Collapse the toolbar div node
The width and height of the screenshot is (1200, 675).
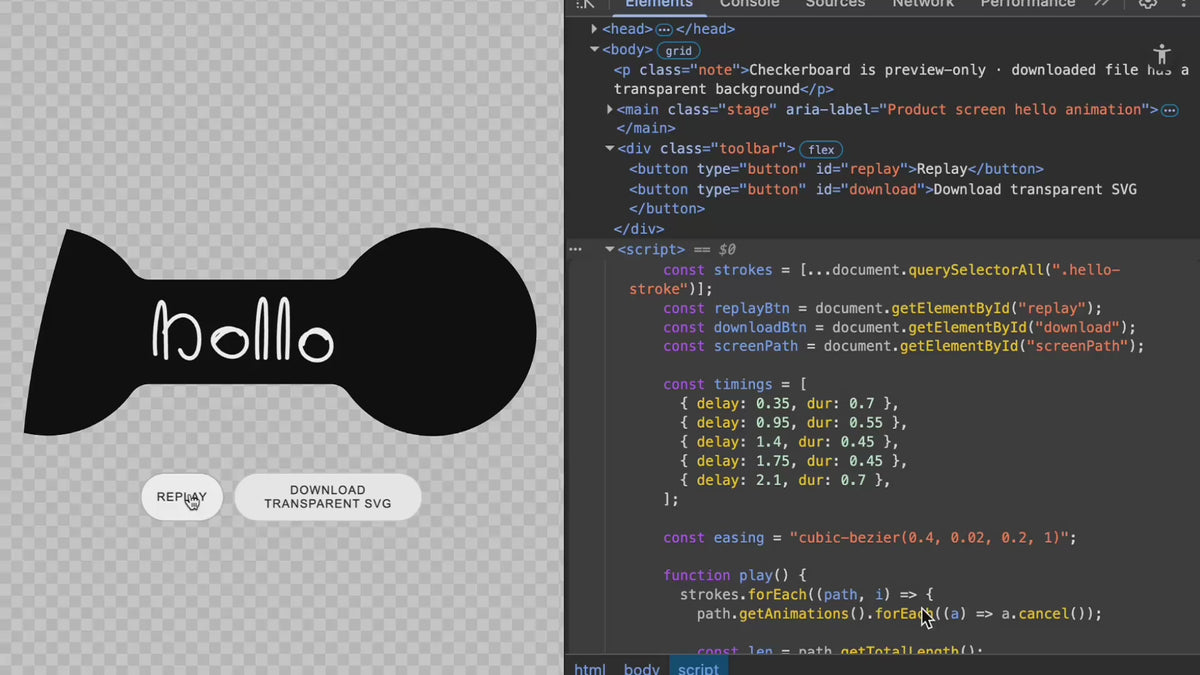point(610,149)
